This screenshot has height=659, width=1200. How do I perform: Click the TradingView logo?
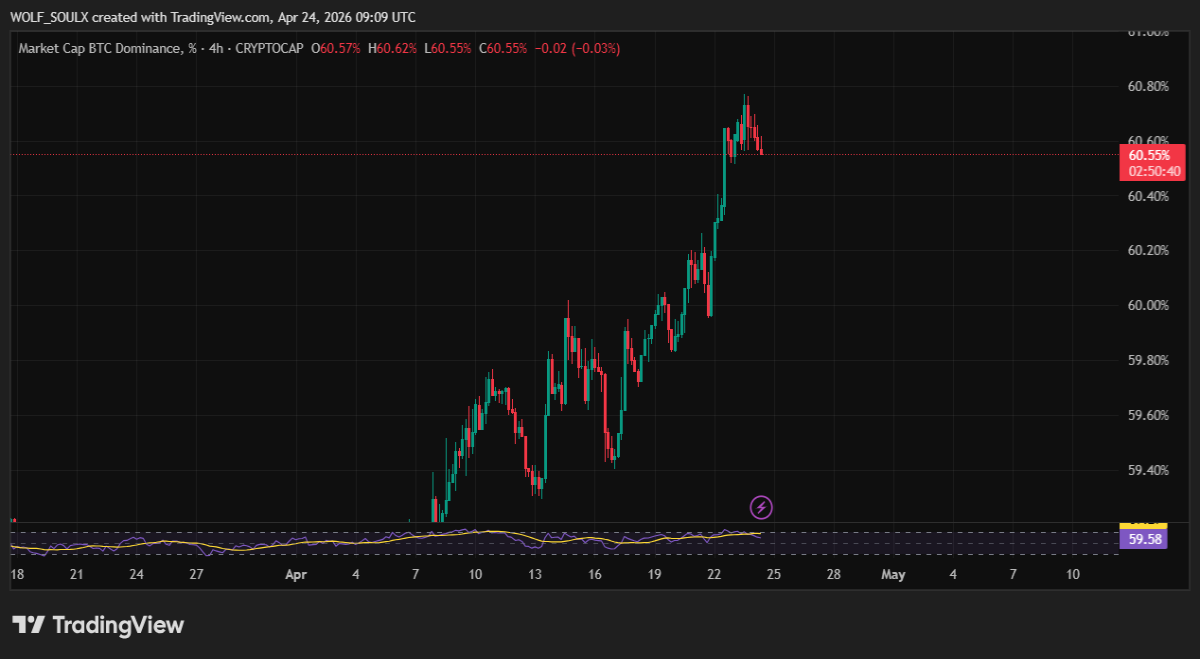click(x=98, y=625)
